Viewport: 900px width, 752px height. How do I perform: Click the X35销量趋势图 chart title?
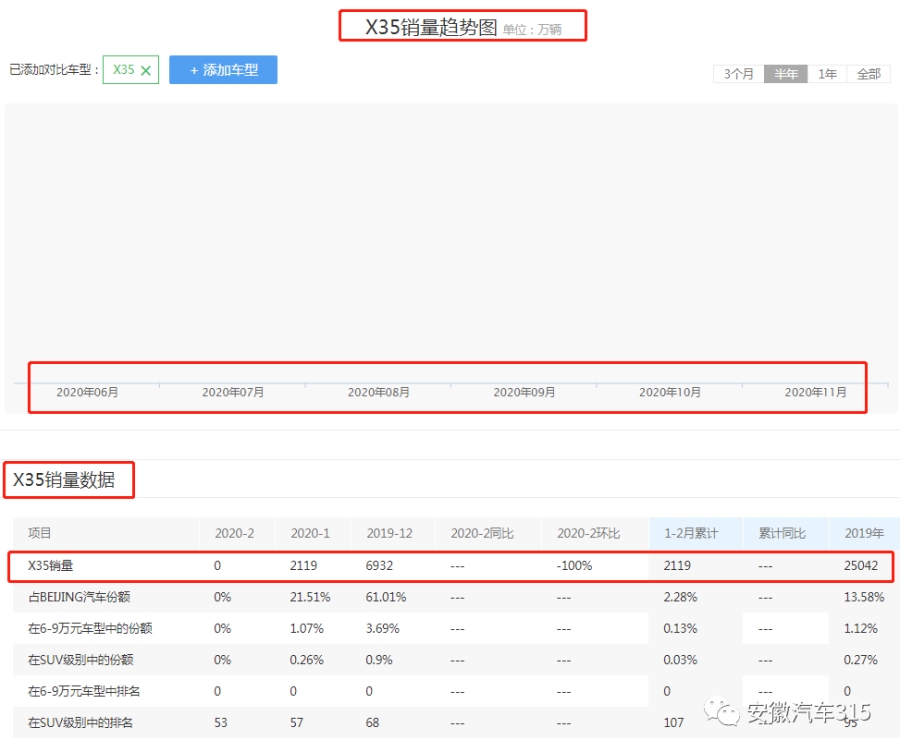point(431,27)
